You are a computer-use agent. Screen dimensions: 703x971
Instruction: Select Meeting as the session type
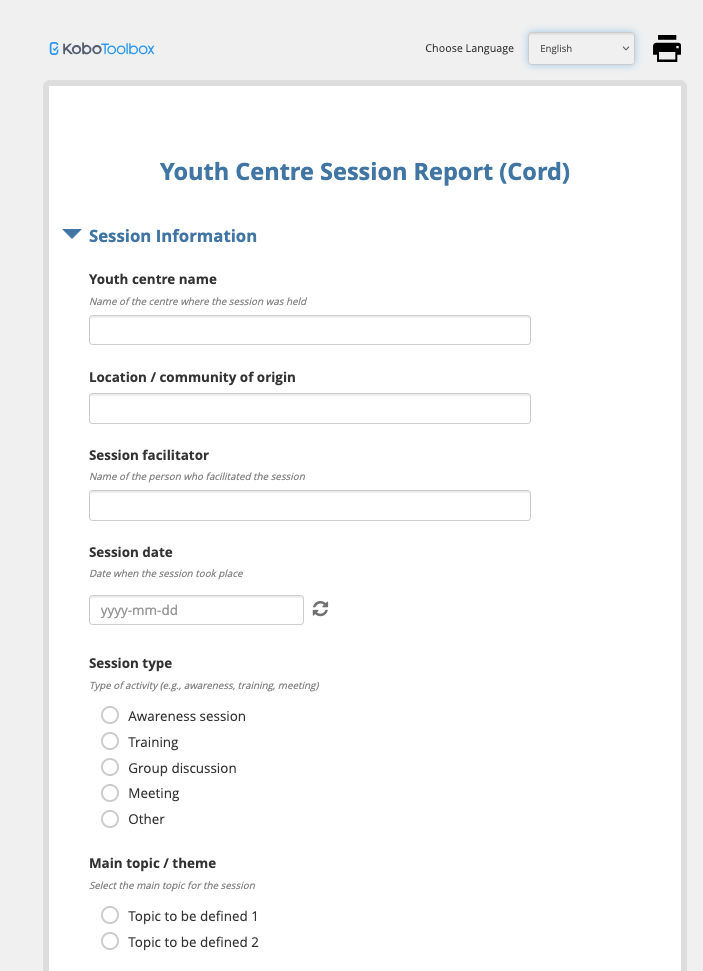[110, 793]
